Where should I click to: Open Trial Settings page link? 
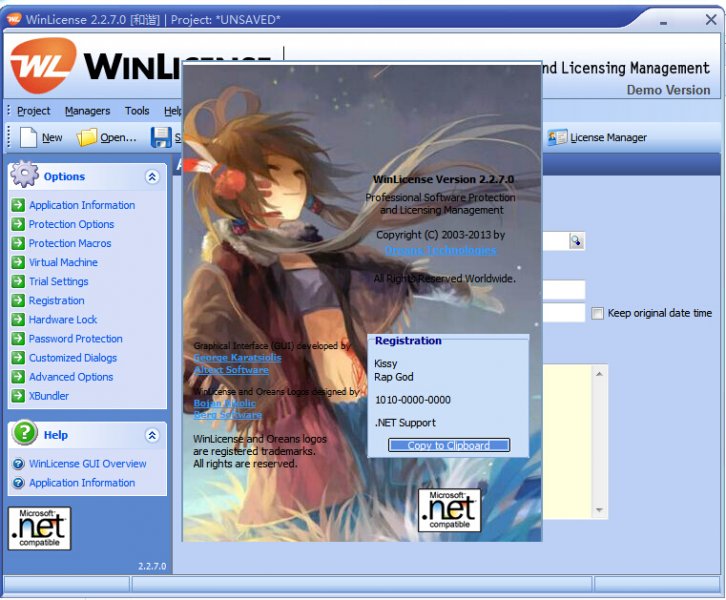pyautogui.click(x=58, y=281)
